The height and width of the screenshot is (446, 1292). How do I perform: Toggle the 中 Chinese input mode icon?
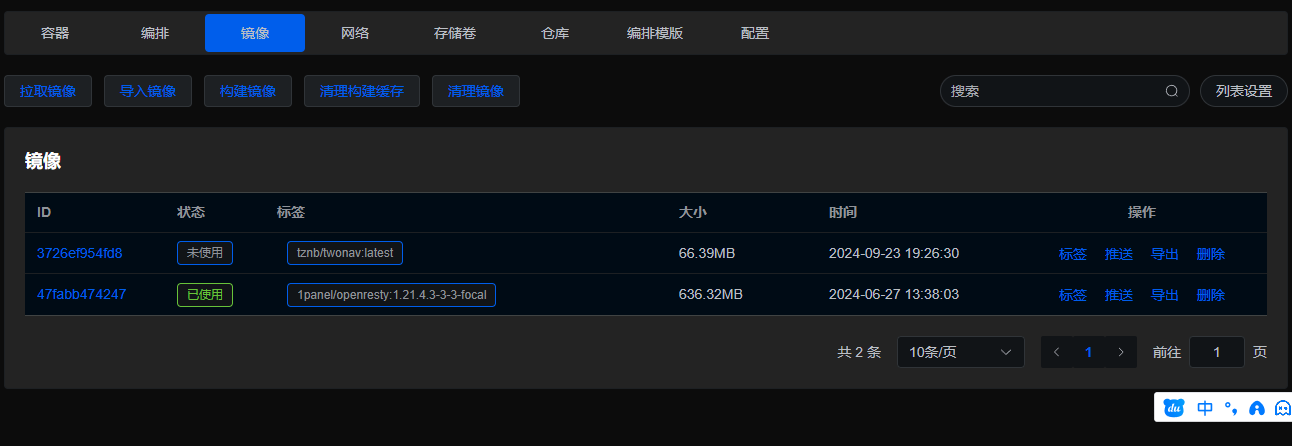tap(1205, 408)
